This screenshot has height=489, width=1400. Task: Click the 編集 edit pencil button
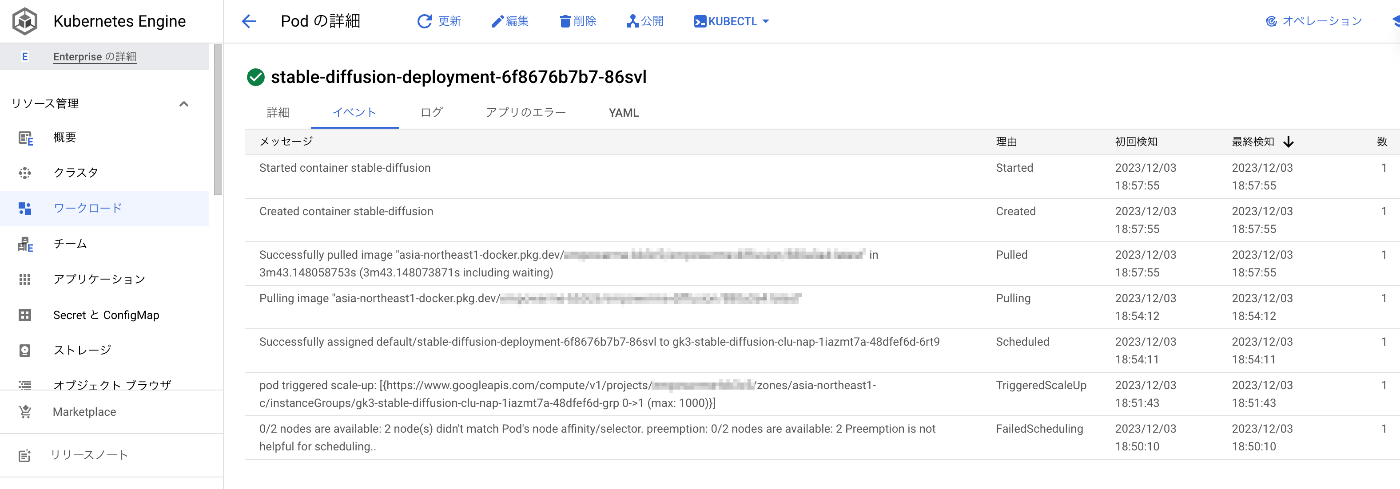point(510,21)
